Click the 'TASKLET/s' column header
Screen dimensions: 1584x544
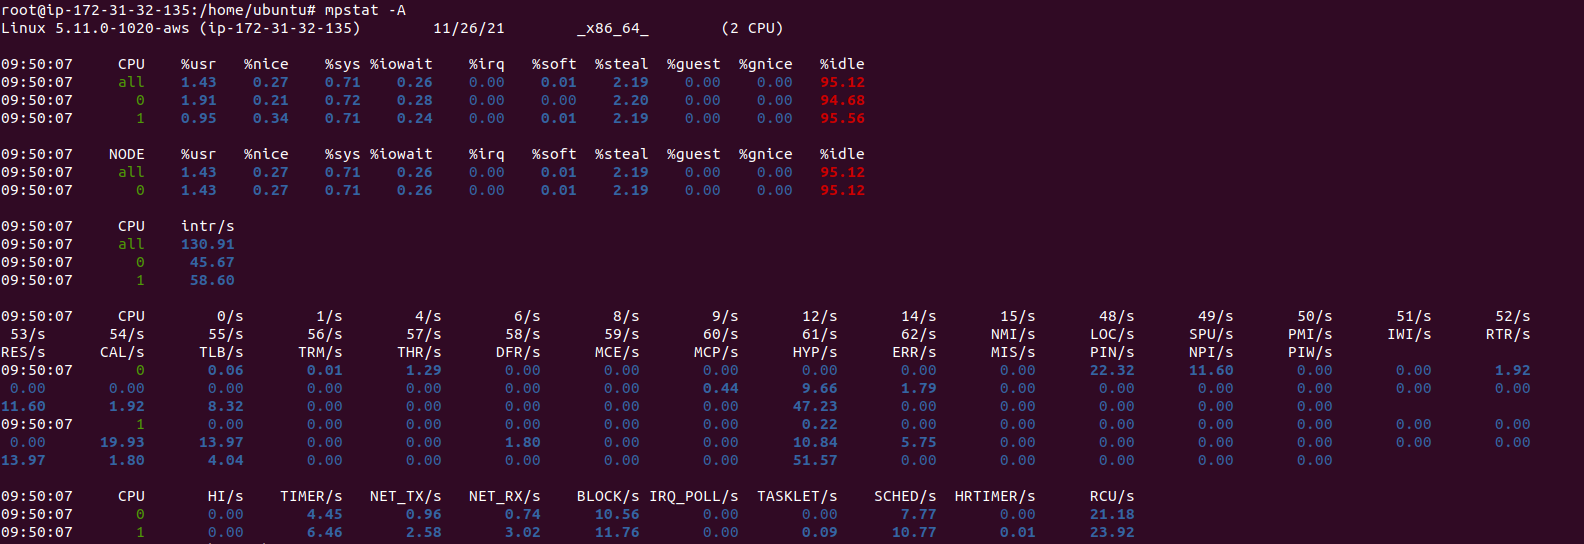[797, 496]
